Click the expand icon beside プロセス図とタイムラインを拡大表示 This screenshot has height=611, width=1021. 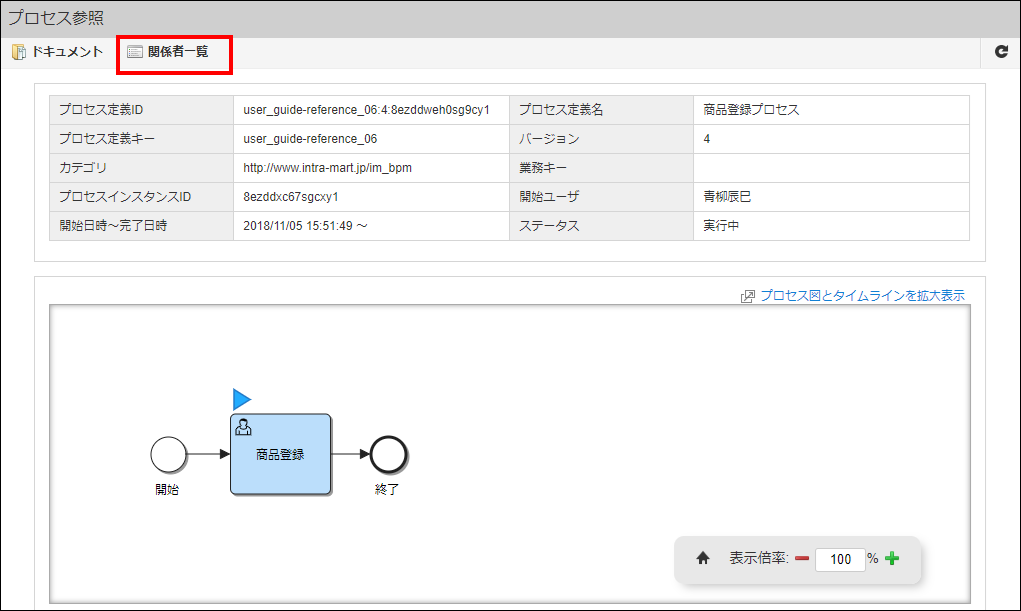(x=747, y=296)
